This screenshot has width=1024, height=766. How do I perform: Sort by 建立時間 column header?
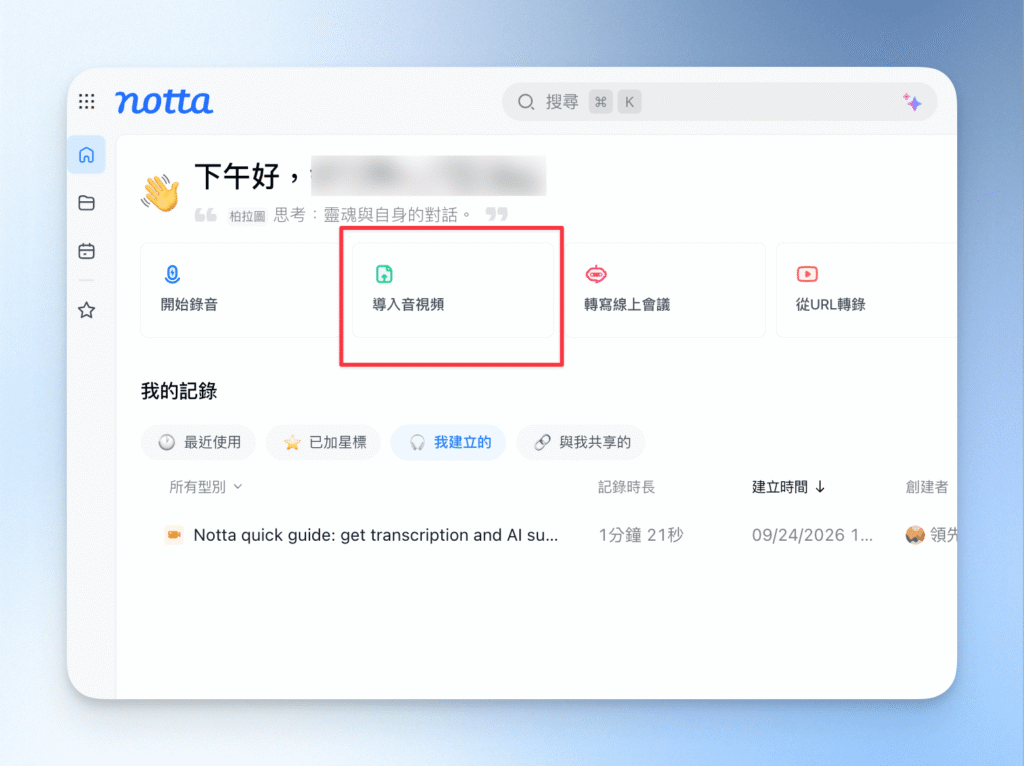click(788, 487)
